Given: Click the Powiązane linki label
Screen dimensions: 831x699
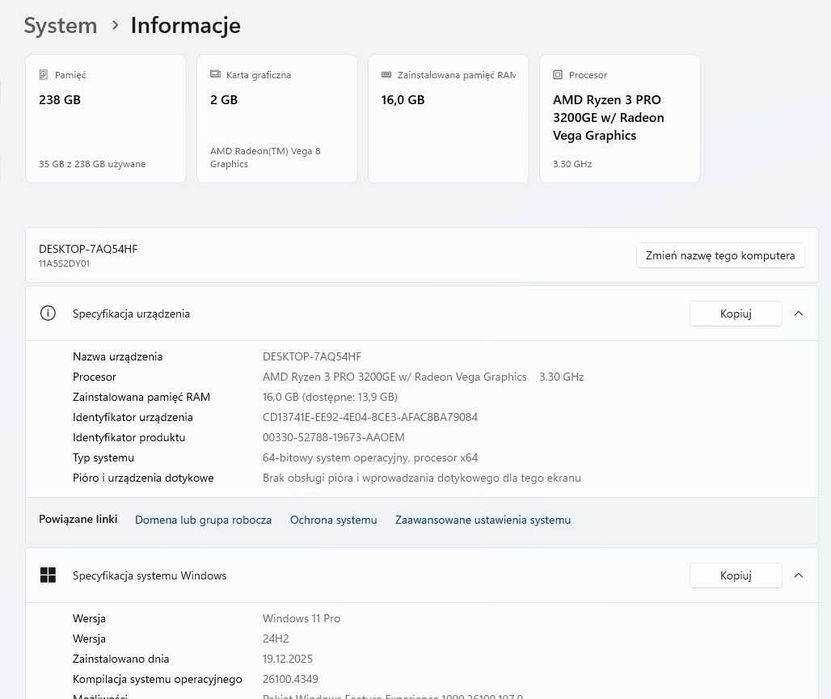Looking at the screenshot, I should 78,519.
